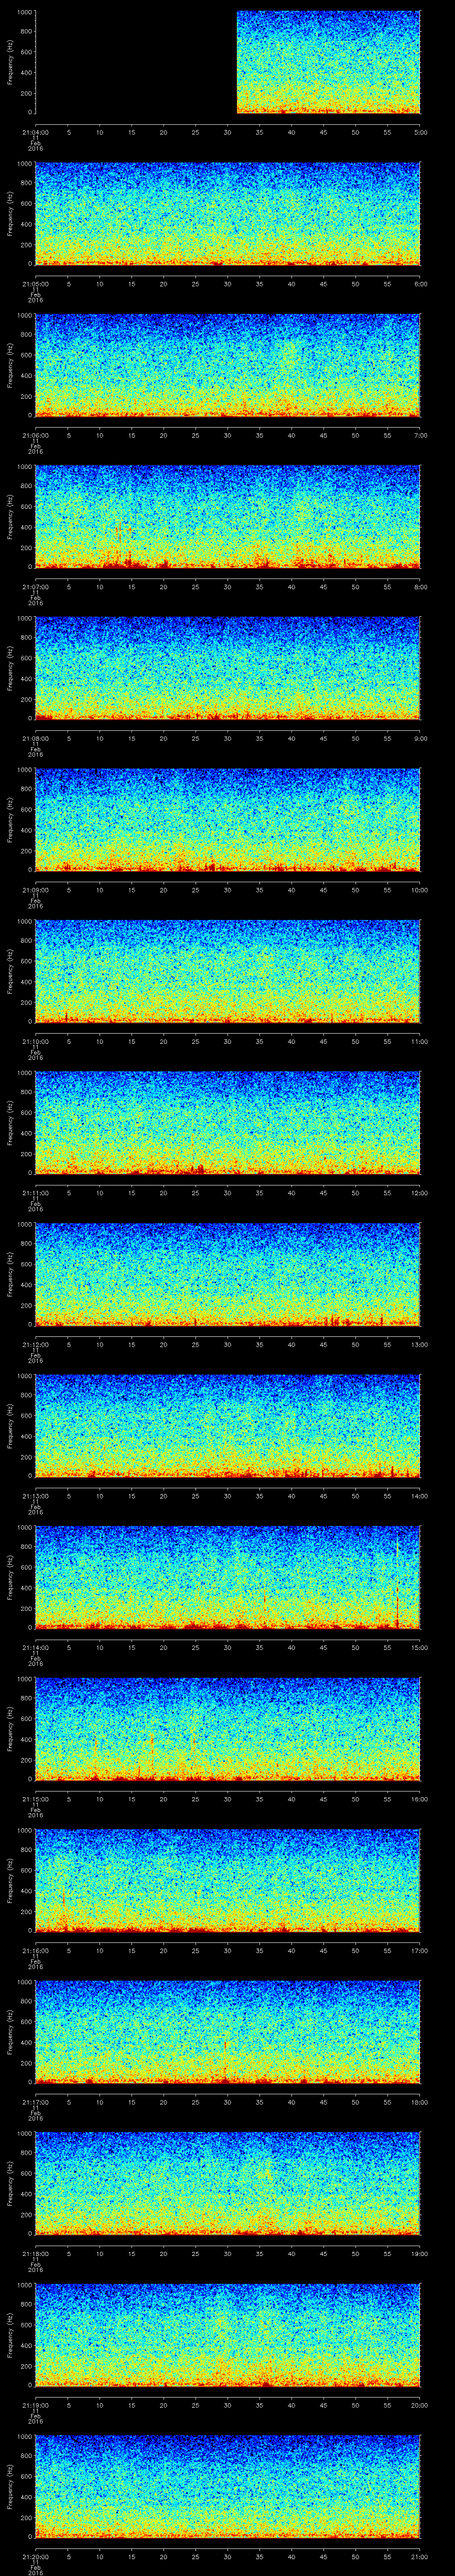The image size is (455, 2576).
Task: Click the 11:00 end time label
Action: pyautogui.click(x=420, y=1041)
